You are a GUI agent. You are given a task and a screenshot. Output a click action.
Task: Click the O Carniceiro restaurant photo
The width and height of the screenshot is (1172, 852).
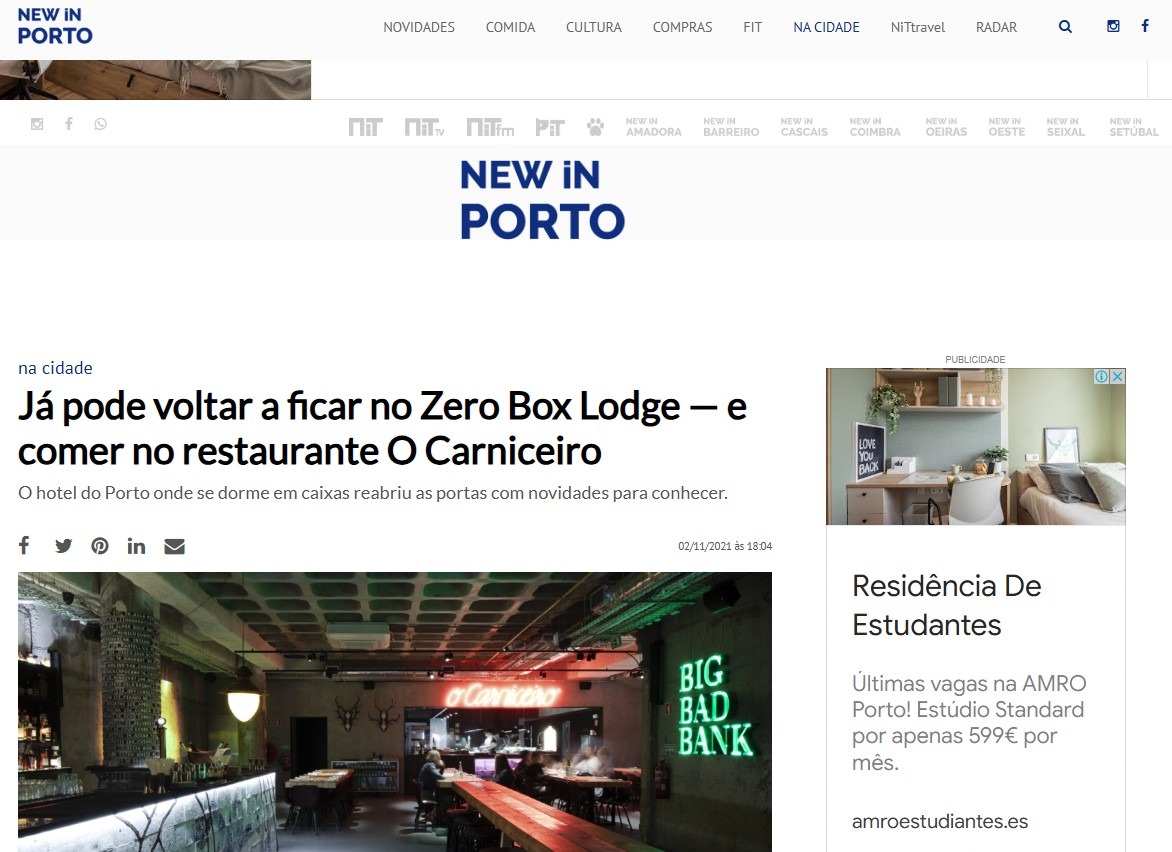pos(395,711)
